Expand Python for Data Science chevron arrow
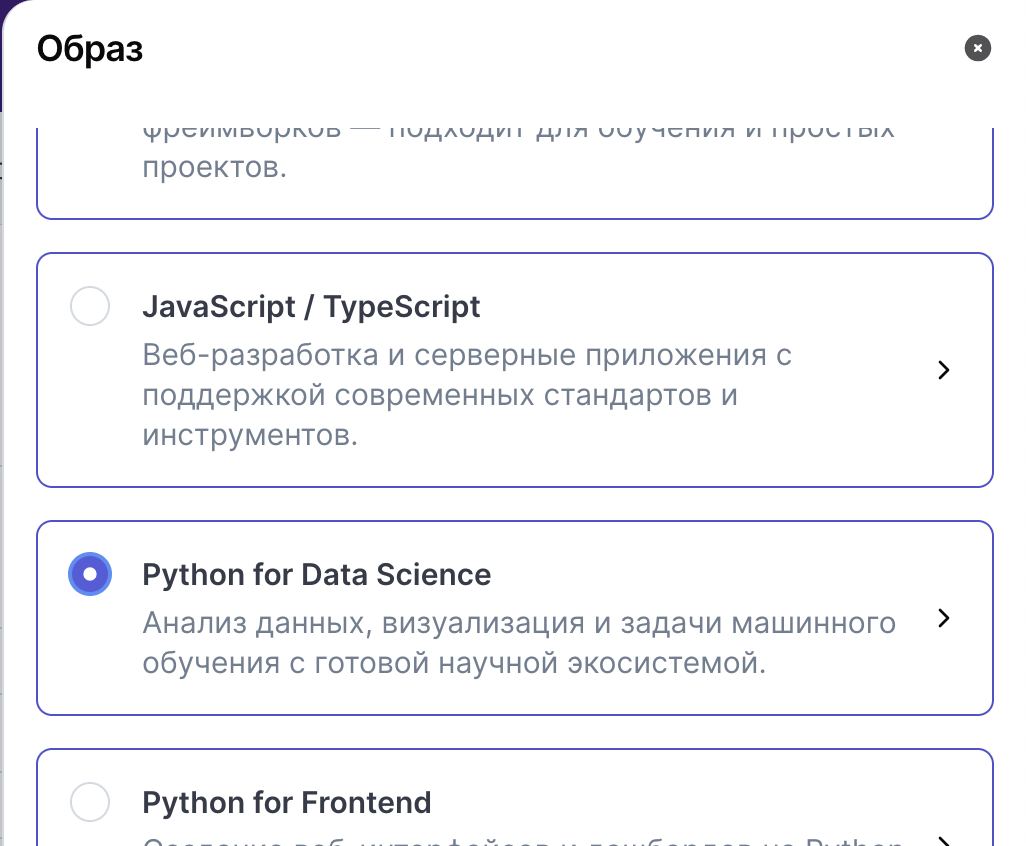 [943, 618]
